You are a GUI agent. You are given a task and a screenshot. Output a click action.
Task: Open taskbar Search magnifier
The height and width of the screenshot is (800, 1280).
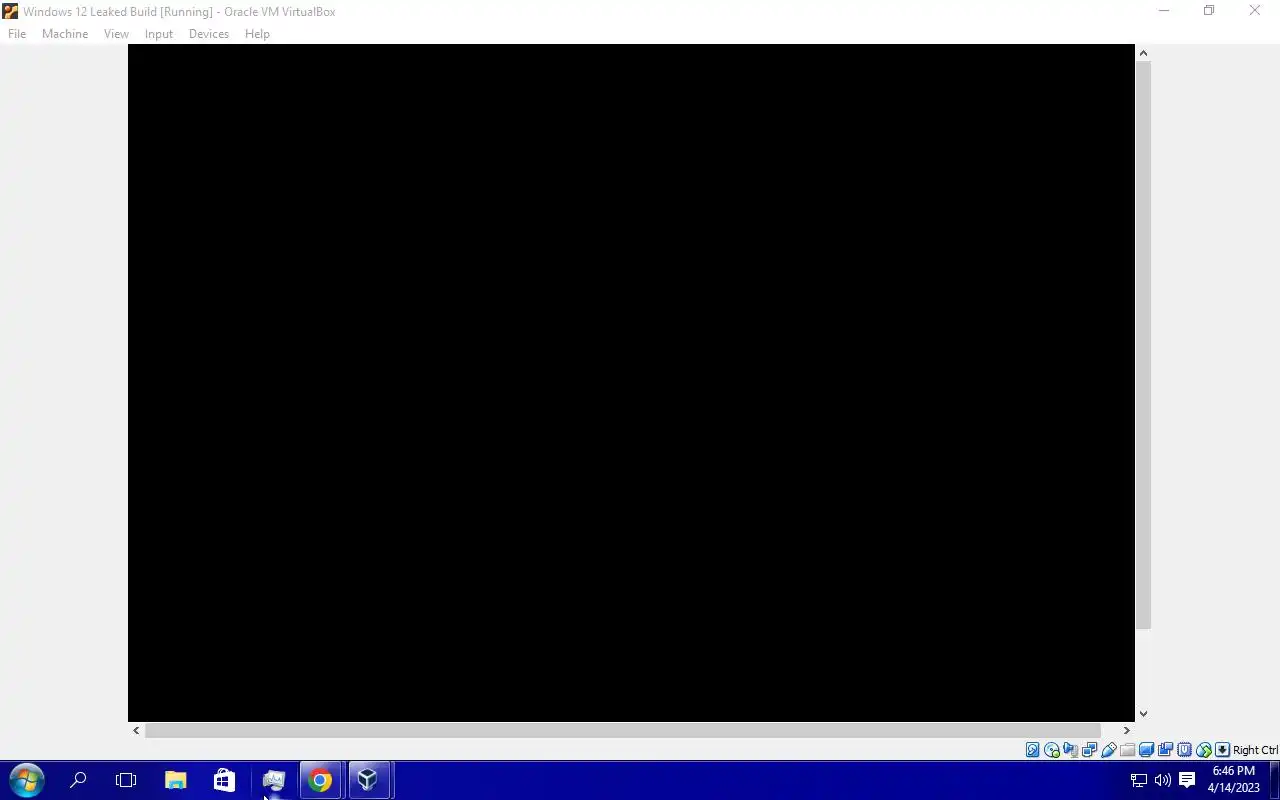point(78,780)
